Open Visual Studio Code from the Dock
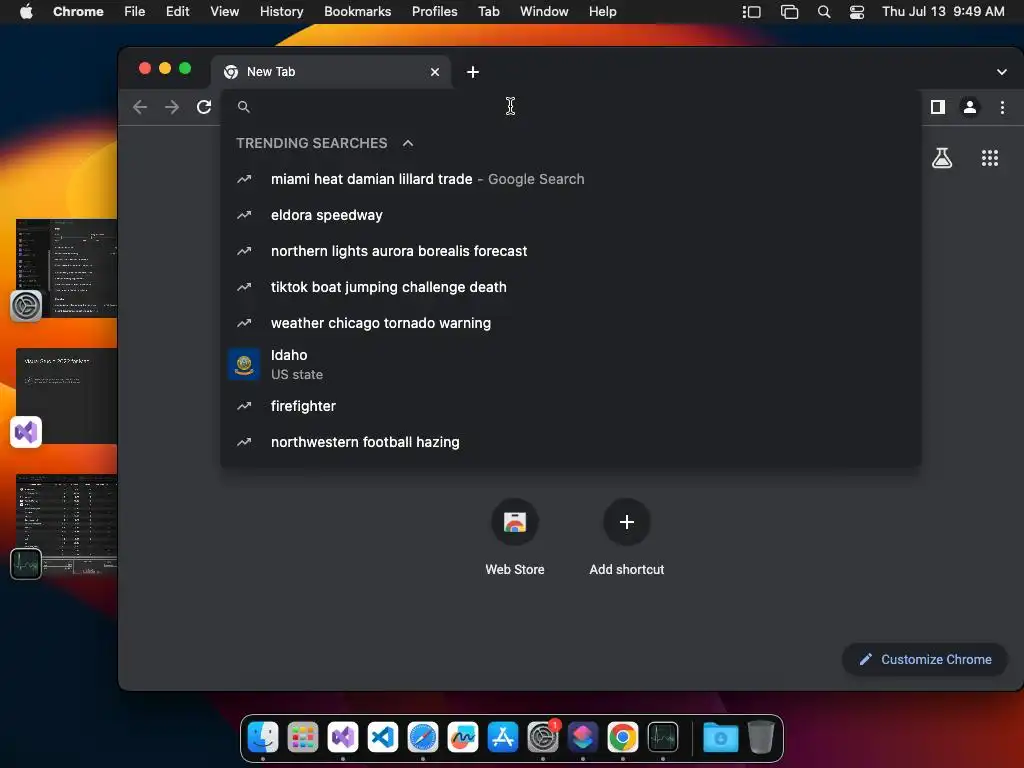The image size is (1024, 768). tap(383, 737)
